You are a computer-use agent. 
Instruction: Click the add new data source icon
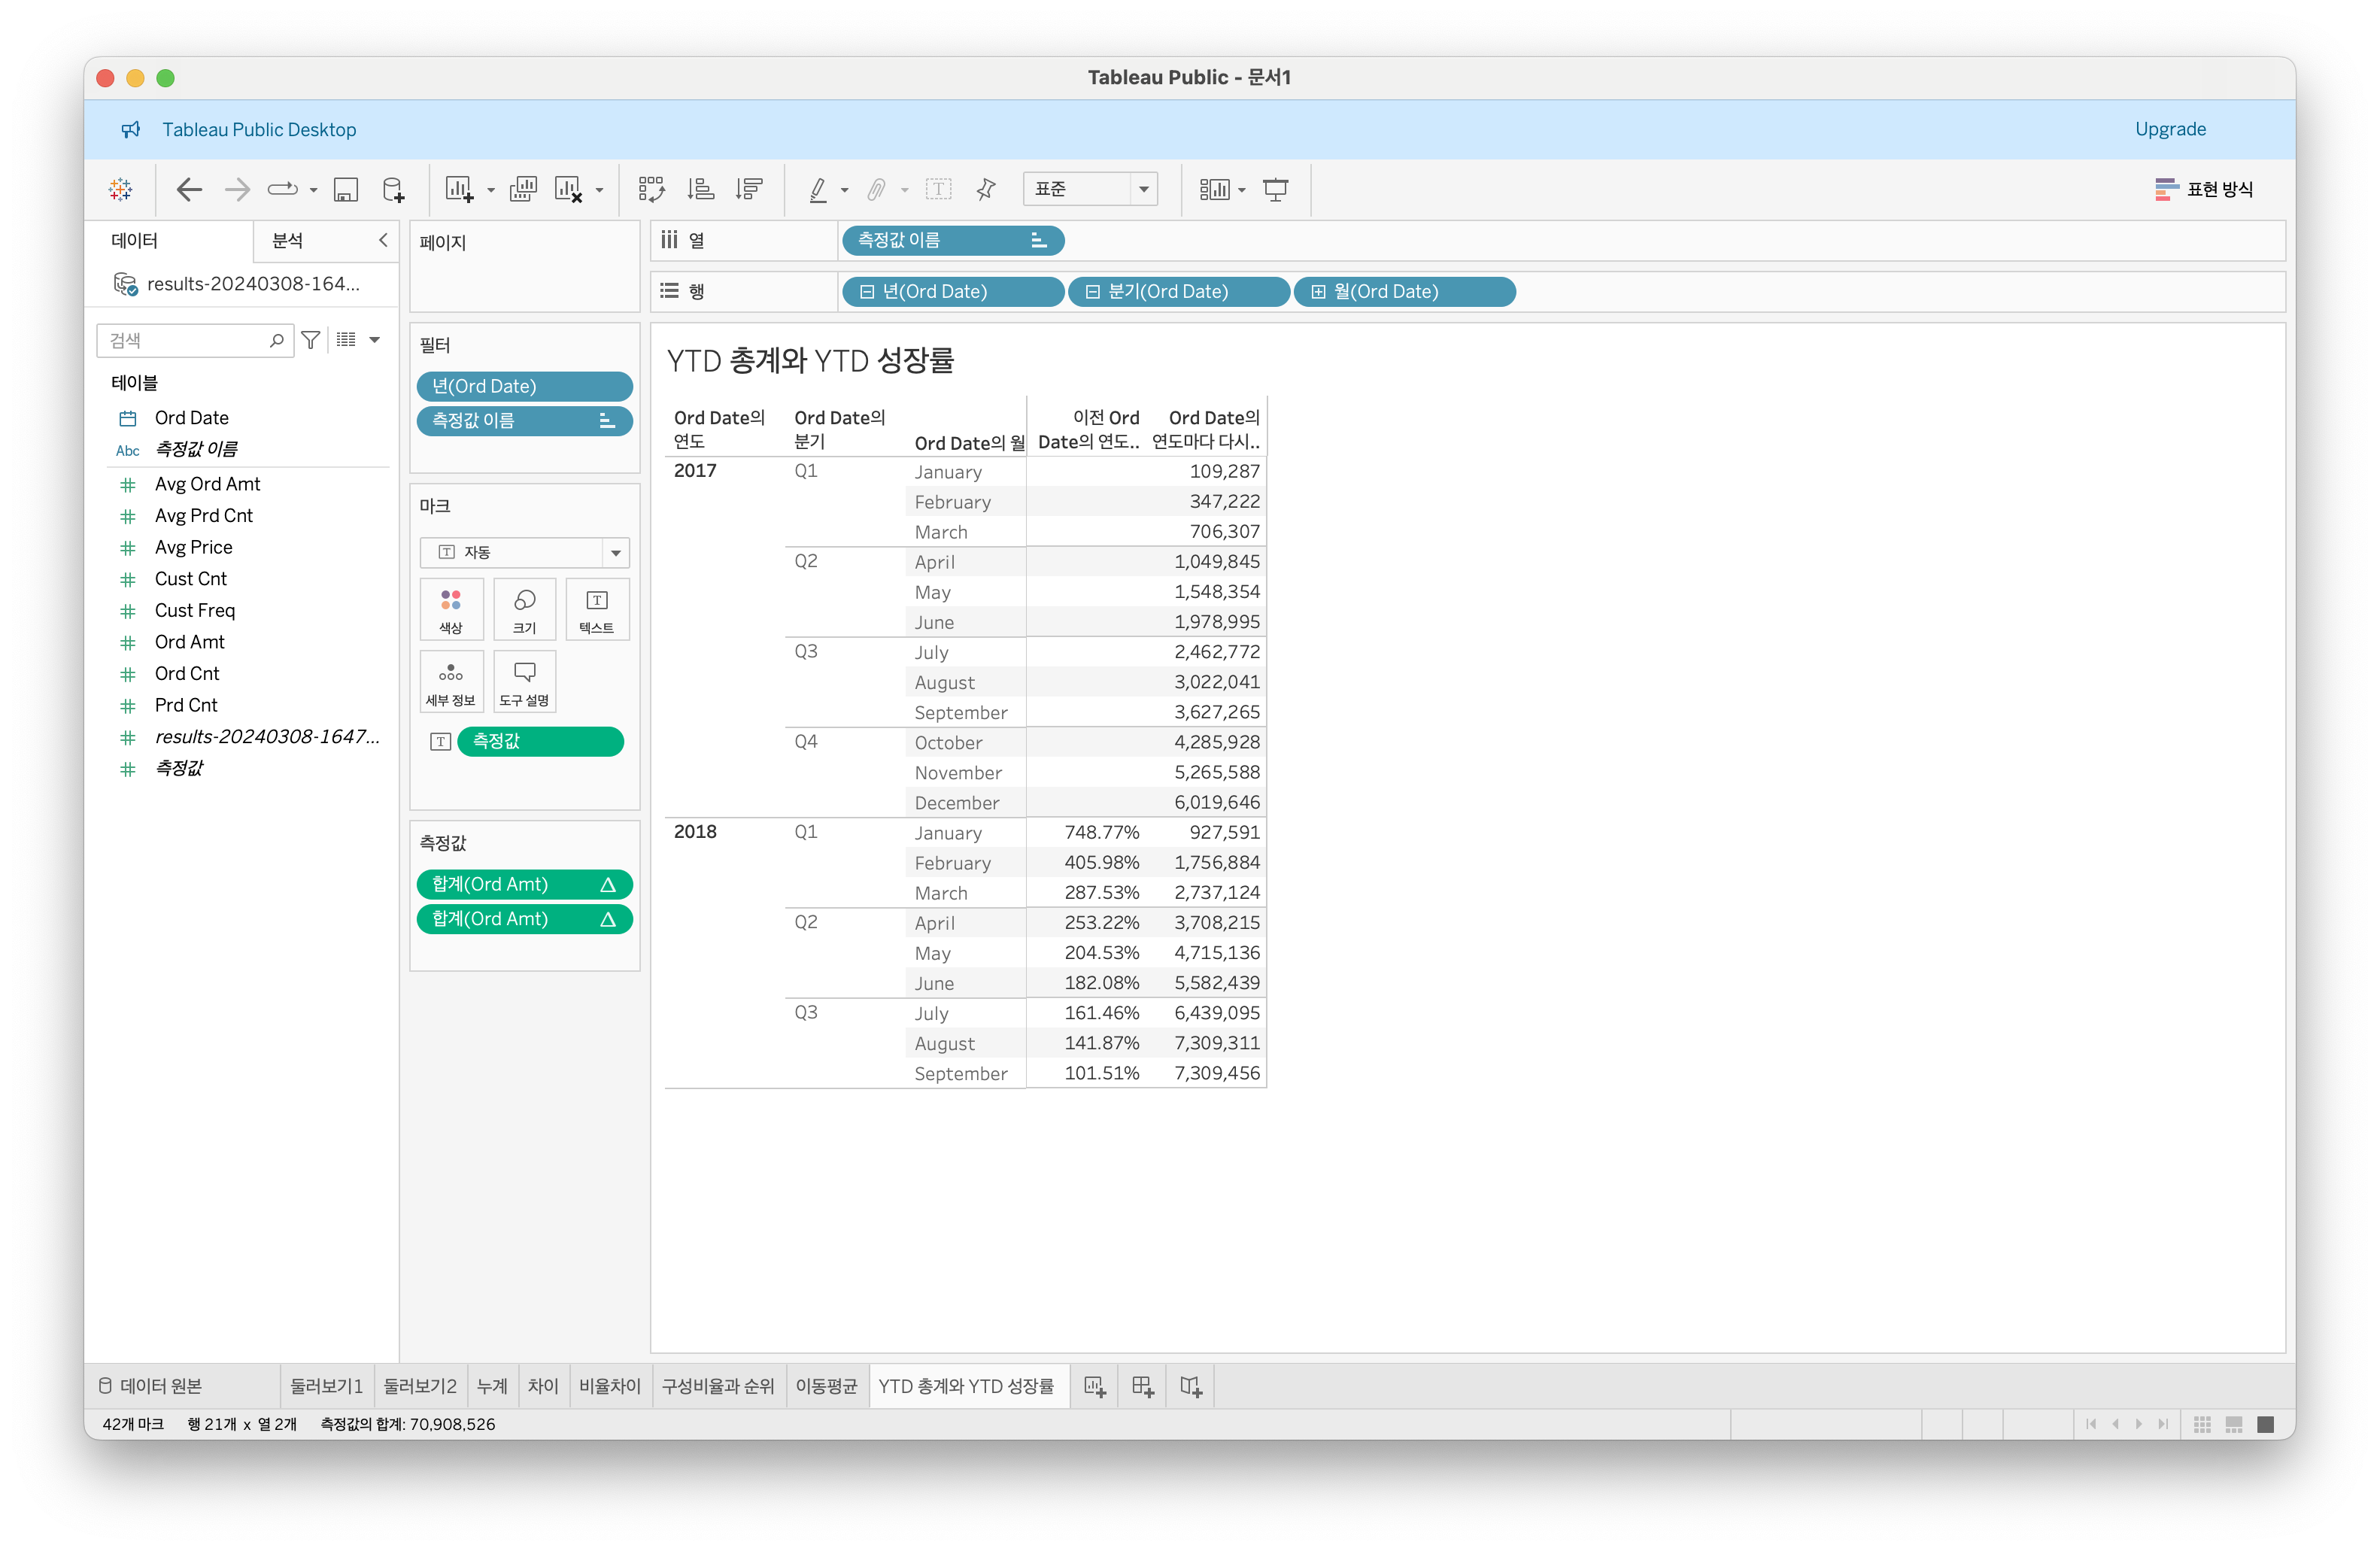(394, 190)
